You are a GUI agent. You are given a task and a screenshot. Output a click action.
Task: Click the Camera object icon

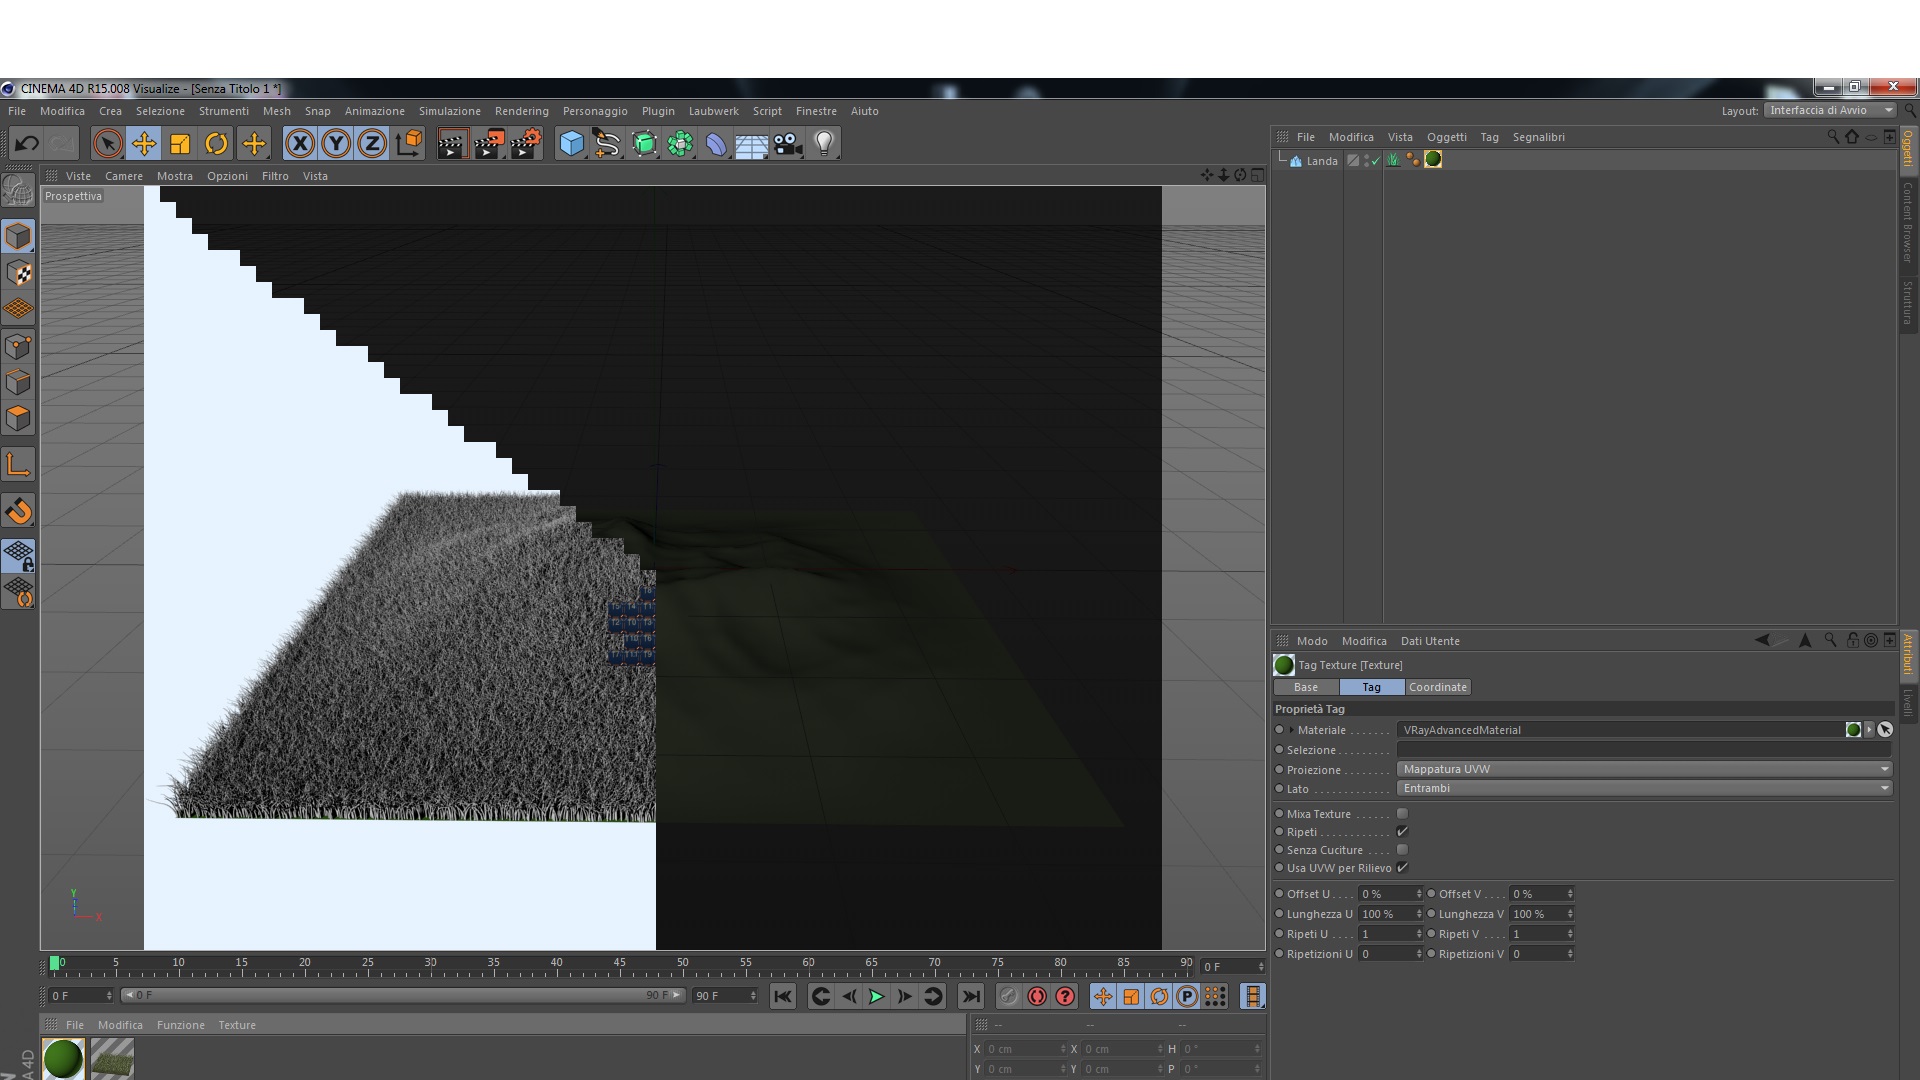click(788, 144)
